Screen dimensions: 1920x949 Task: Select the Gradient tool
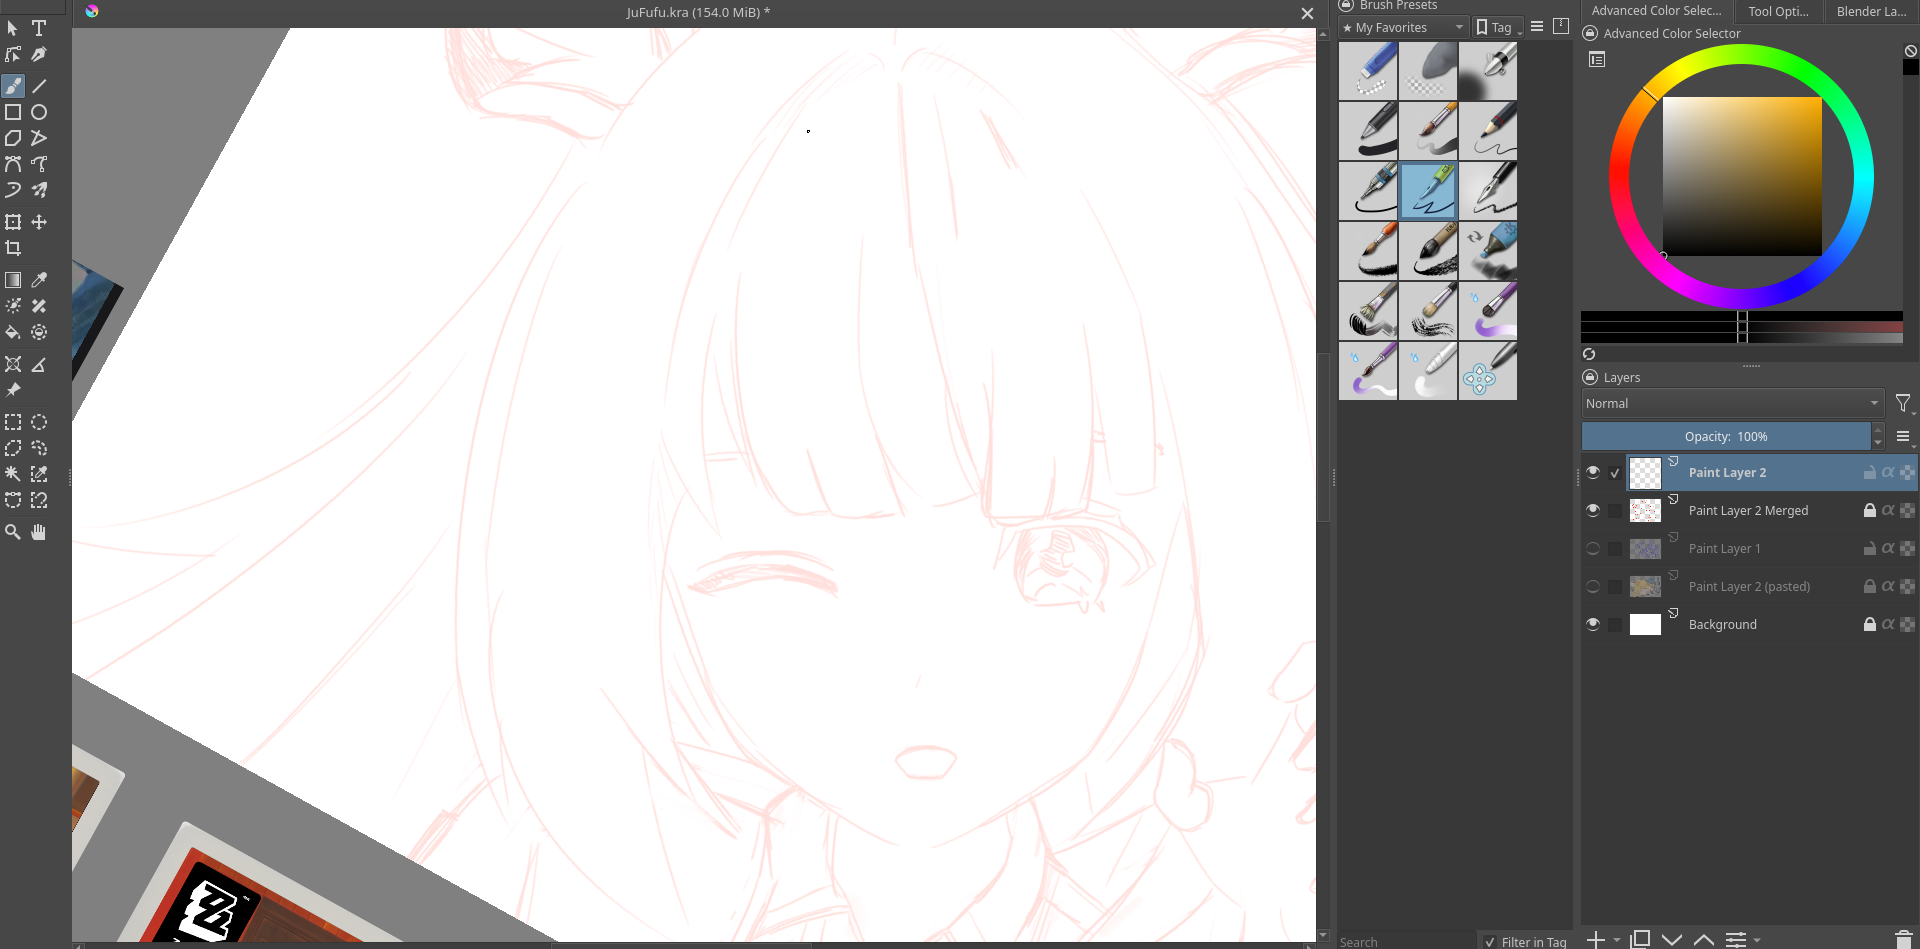13,280
